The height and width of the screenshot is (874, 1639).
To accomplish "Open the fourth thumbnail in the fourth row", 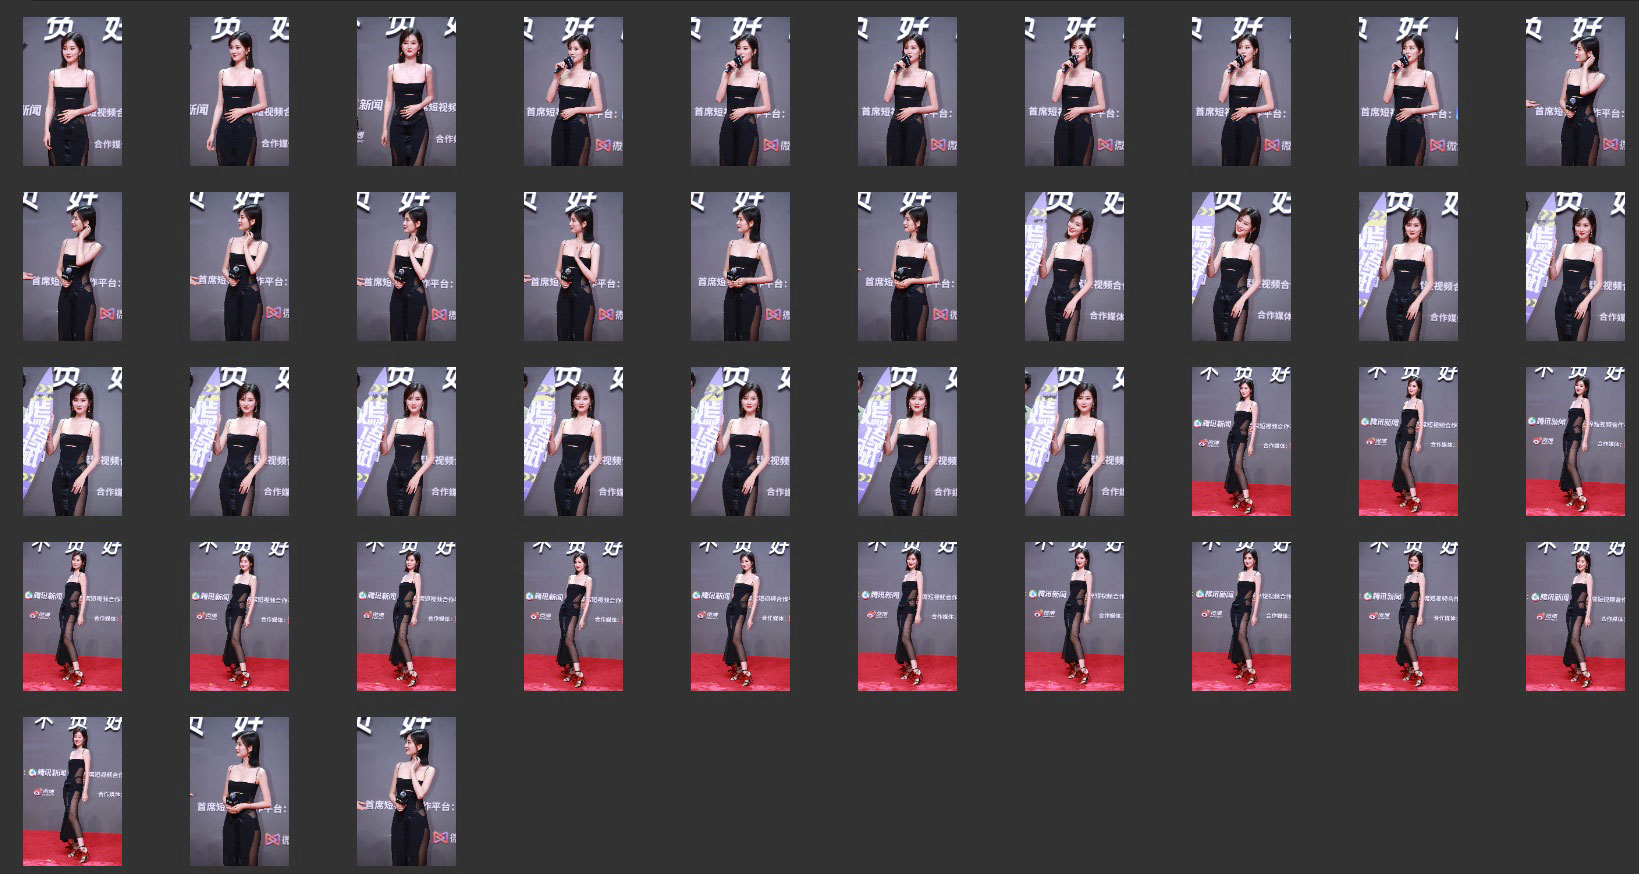I will pos(573,616).
